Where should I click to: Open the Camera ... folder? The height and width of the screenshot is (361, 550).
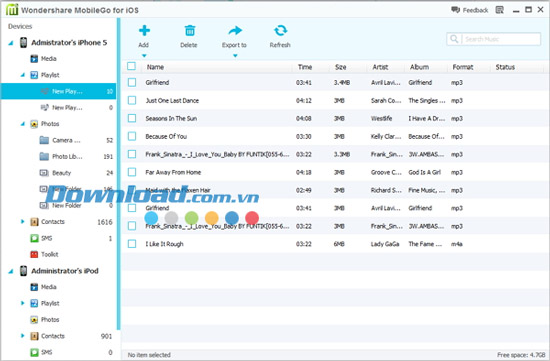66,140
